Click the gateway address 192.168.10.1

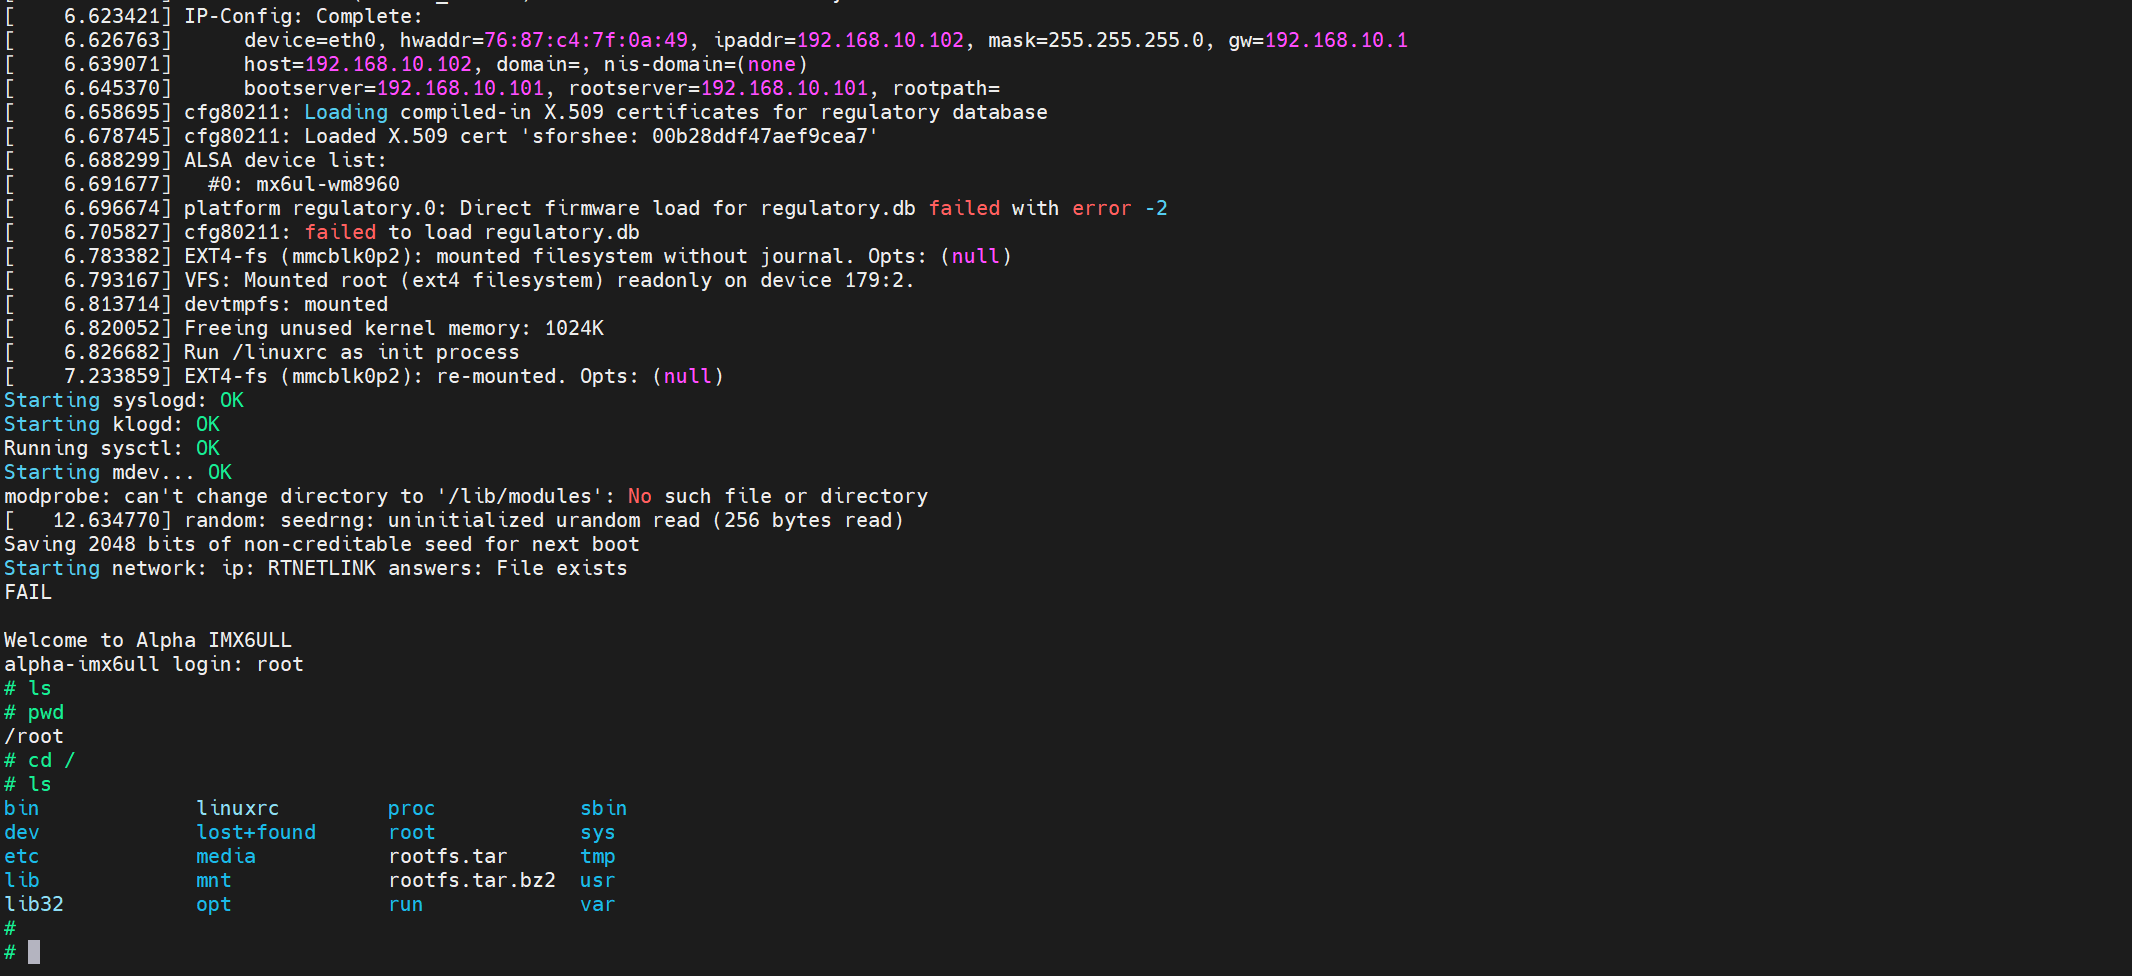1336,40
